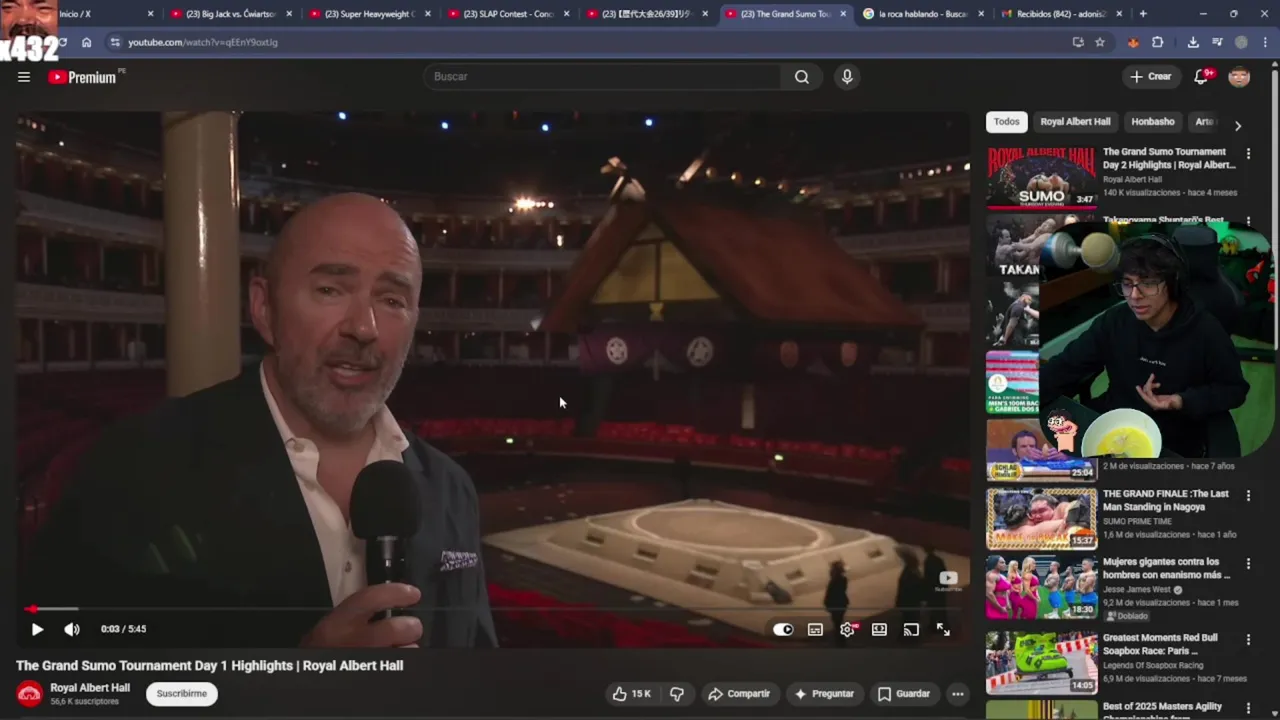Image resolution: width=1280 pixels, height=720 pixels.
Task: Show more filter chips with right arrow
Action: [x=1238, y=125]
